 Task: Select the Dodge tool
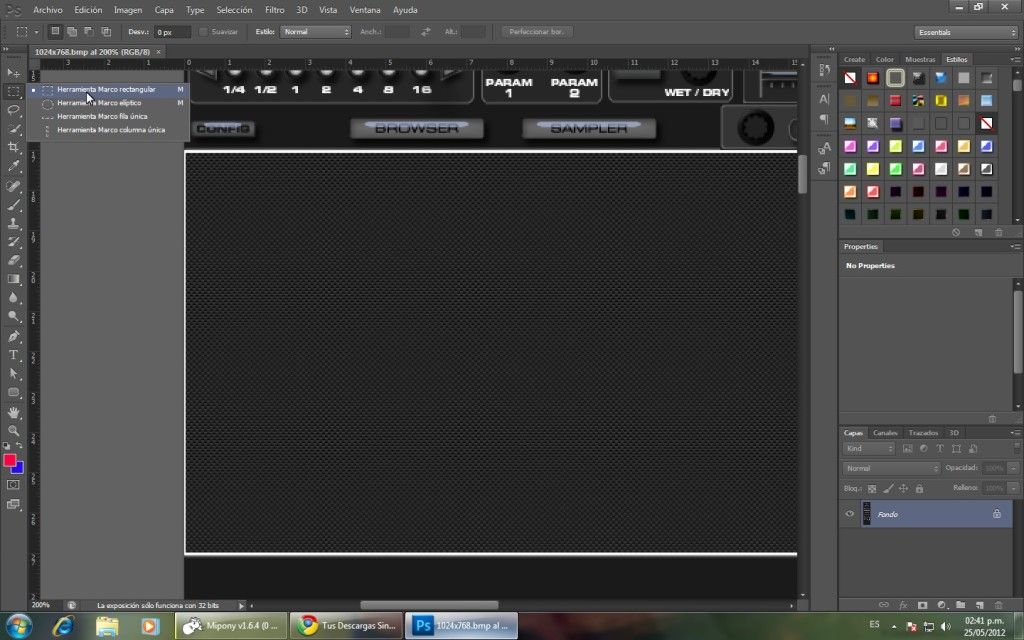[x=13, y=317]
